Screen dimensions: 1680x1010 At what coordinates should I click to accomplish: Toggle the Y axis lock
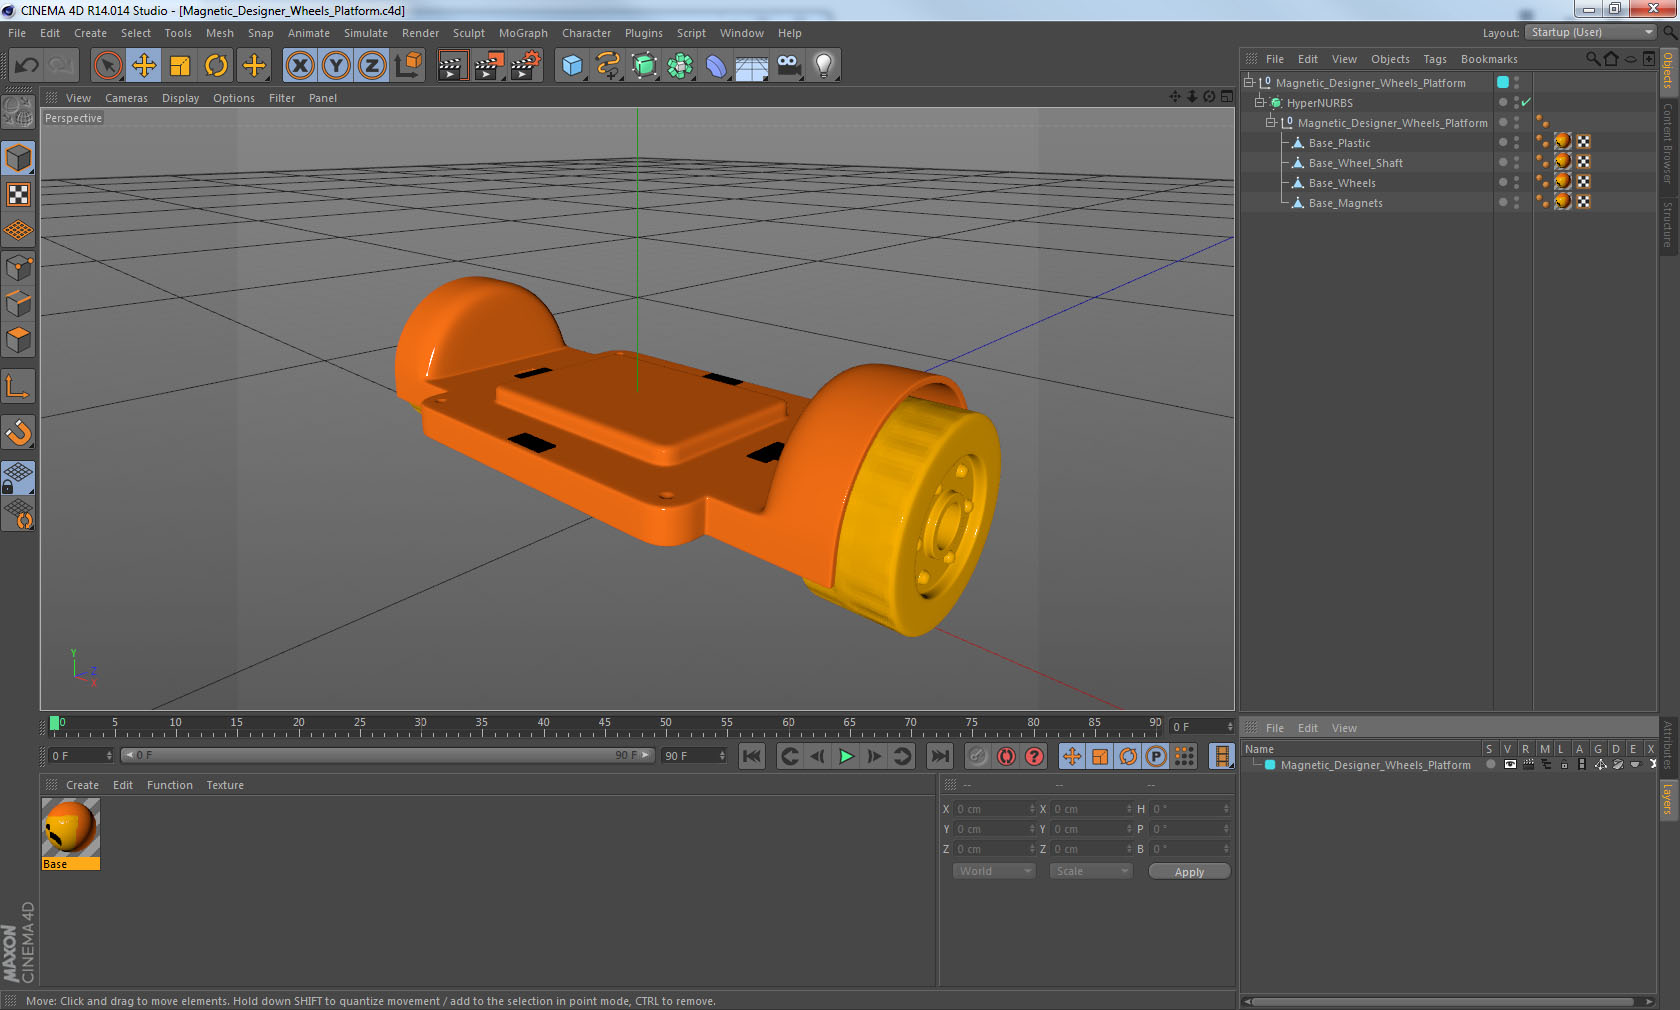(336, 66)
